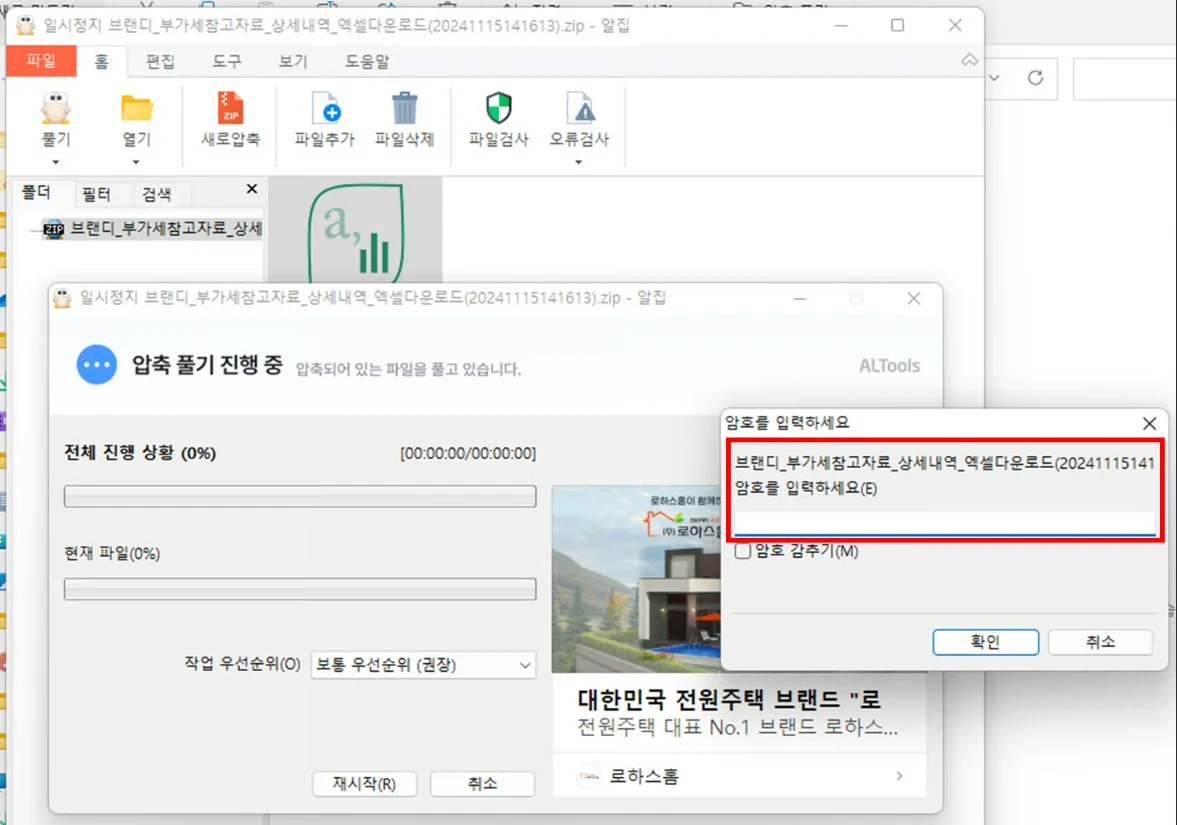Switch to the 편집 ribbon tab
Viewport: 1177px width, 825px height.
click(160, 61)
